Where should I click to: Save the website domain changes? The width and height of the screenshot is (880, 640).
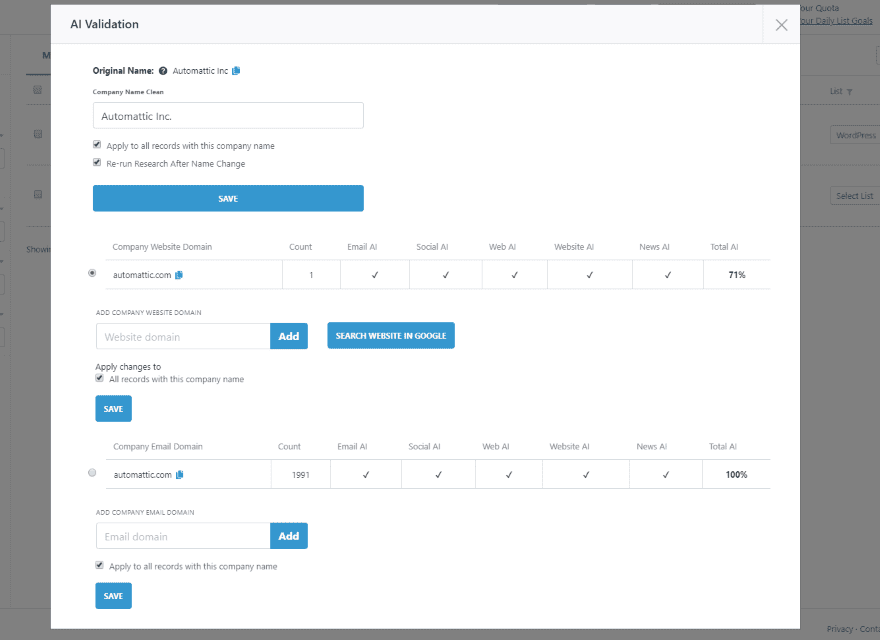click(113, 409)
